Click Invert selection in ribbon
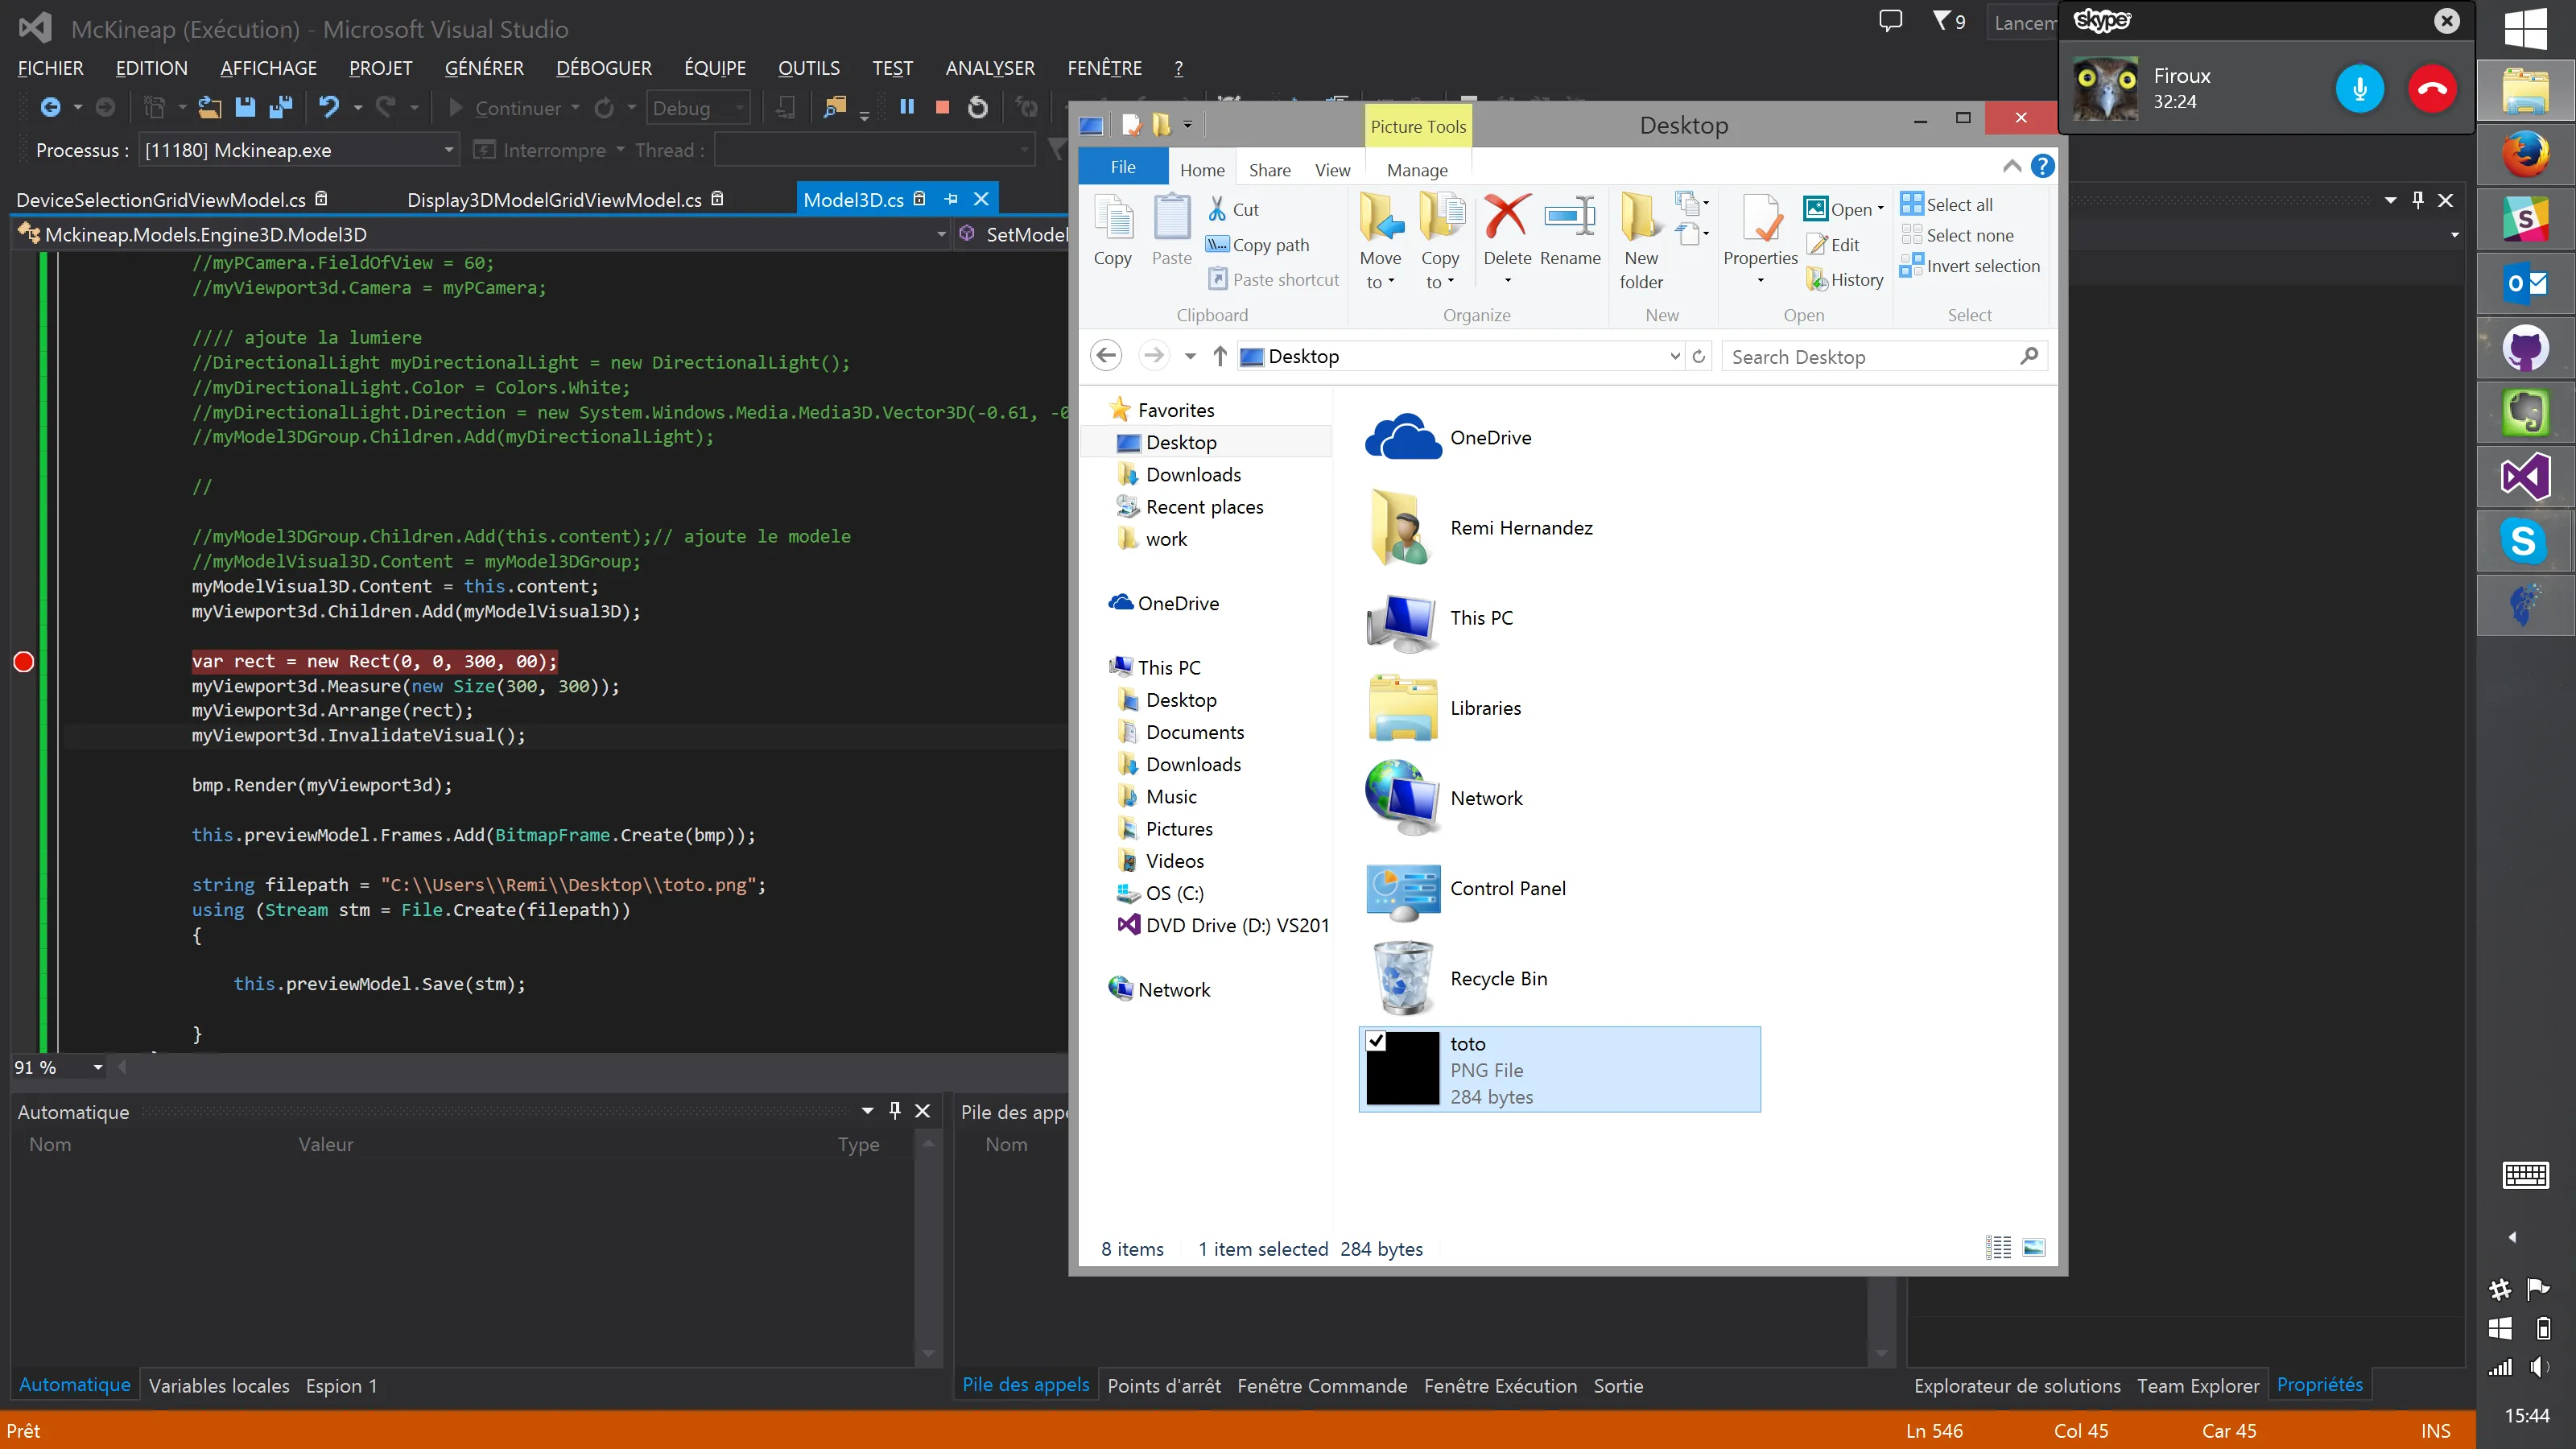This screenshot has width=2576, height=1449. 1970,266
